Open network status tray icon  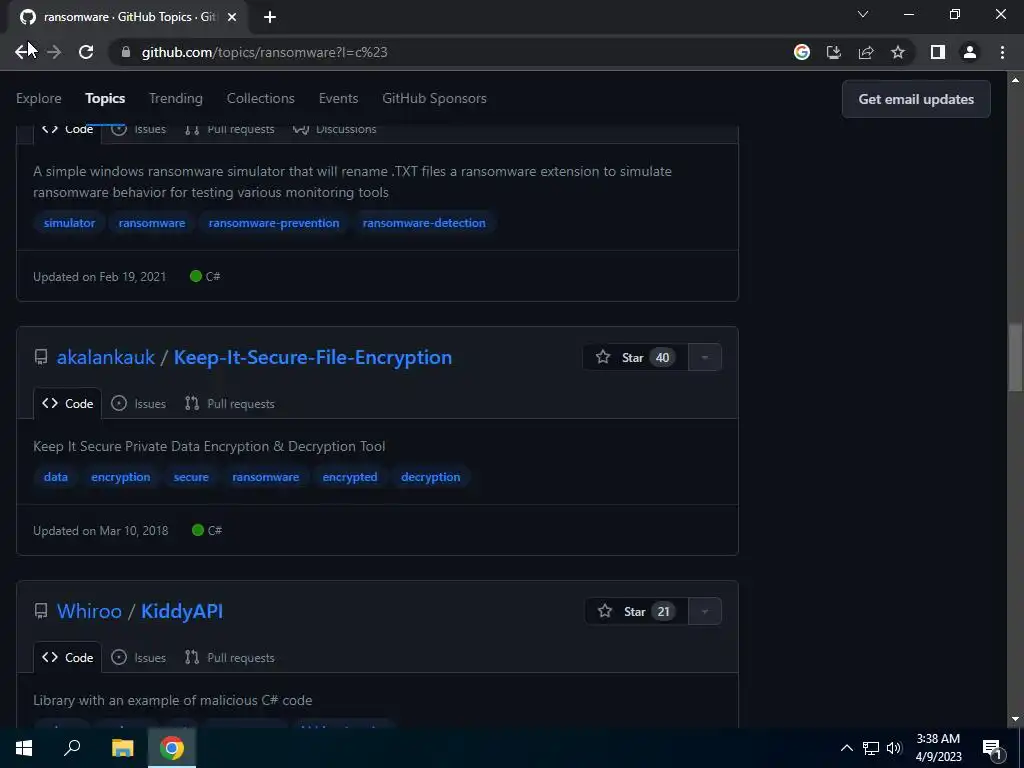coord(871,748)
